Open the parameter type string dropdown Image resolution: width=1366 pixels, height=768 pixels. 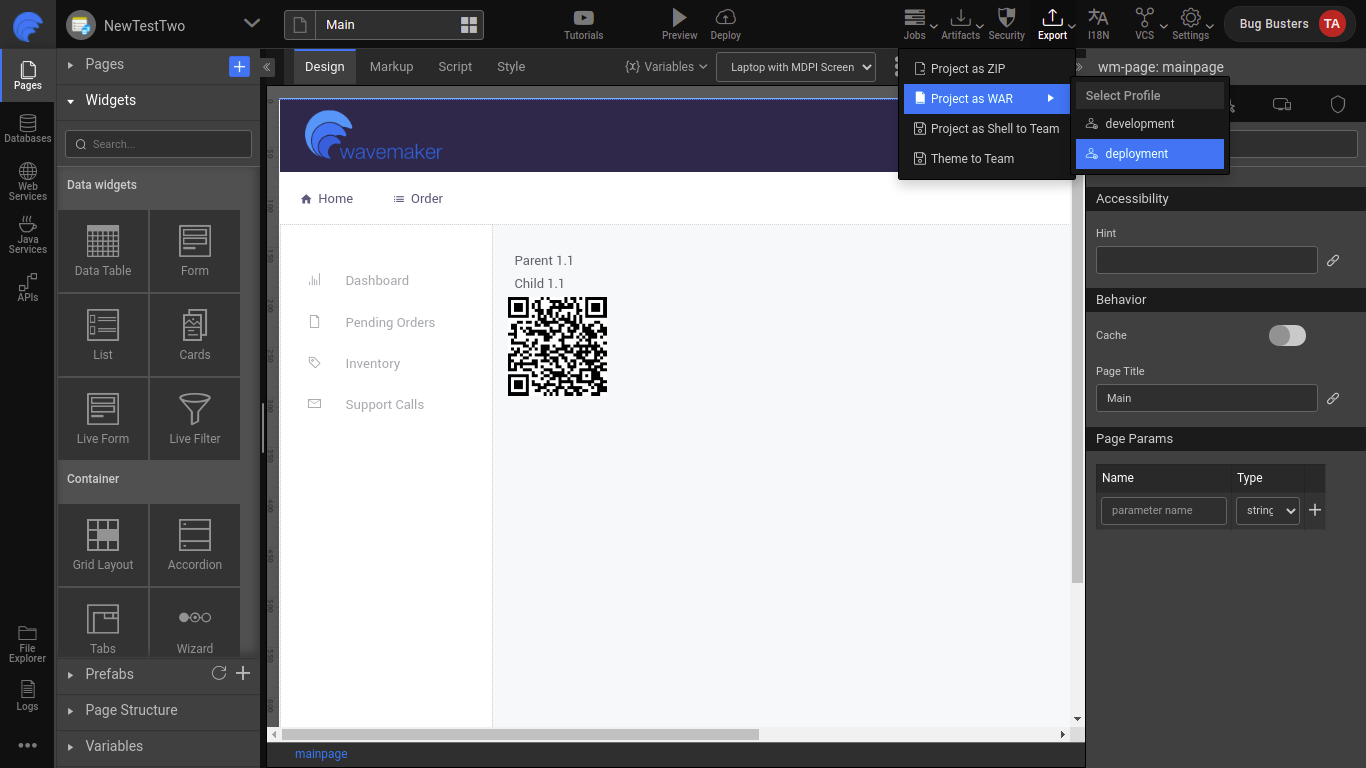pos(1267,511)
